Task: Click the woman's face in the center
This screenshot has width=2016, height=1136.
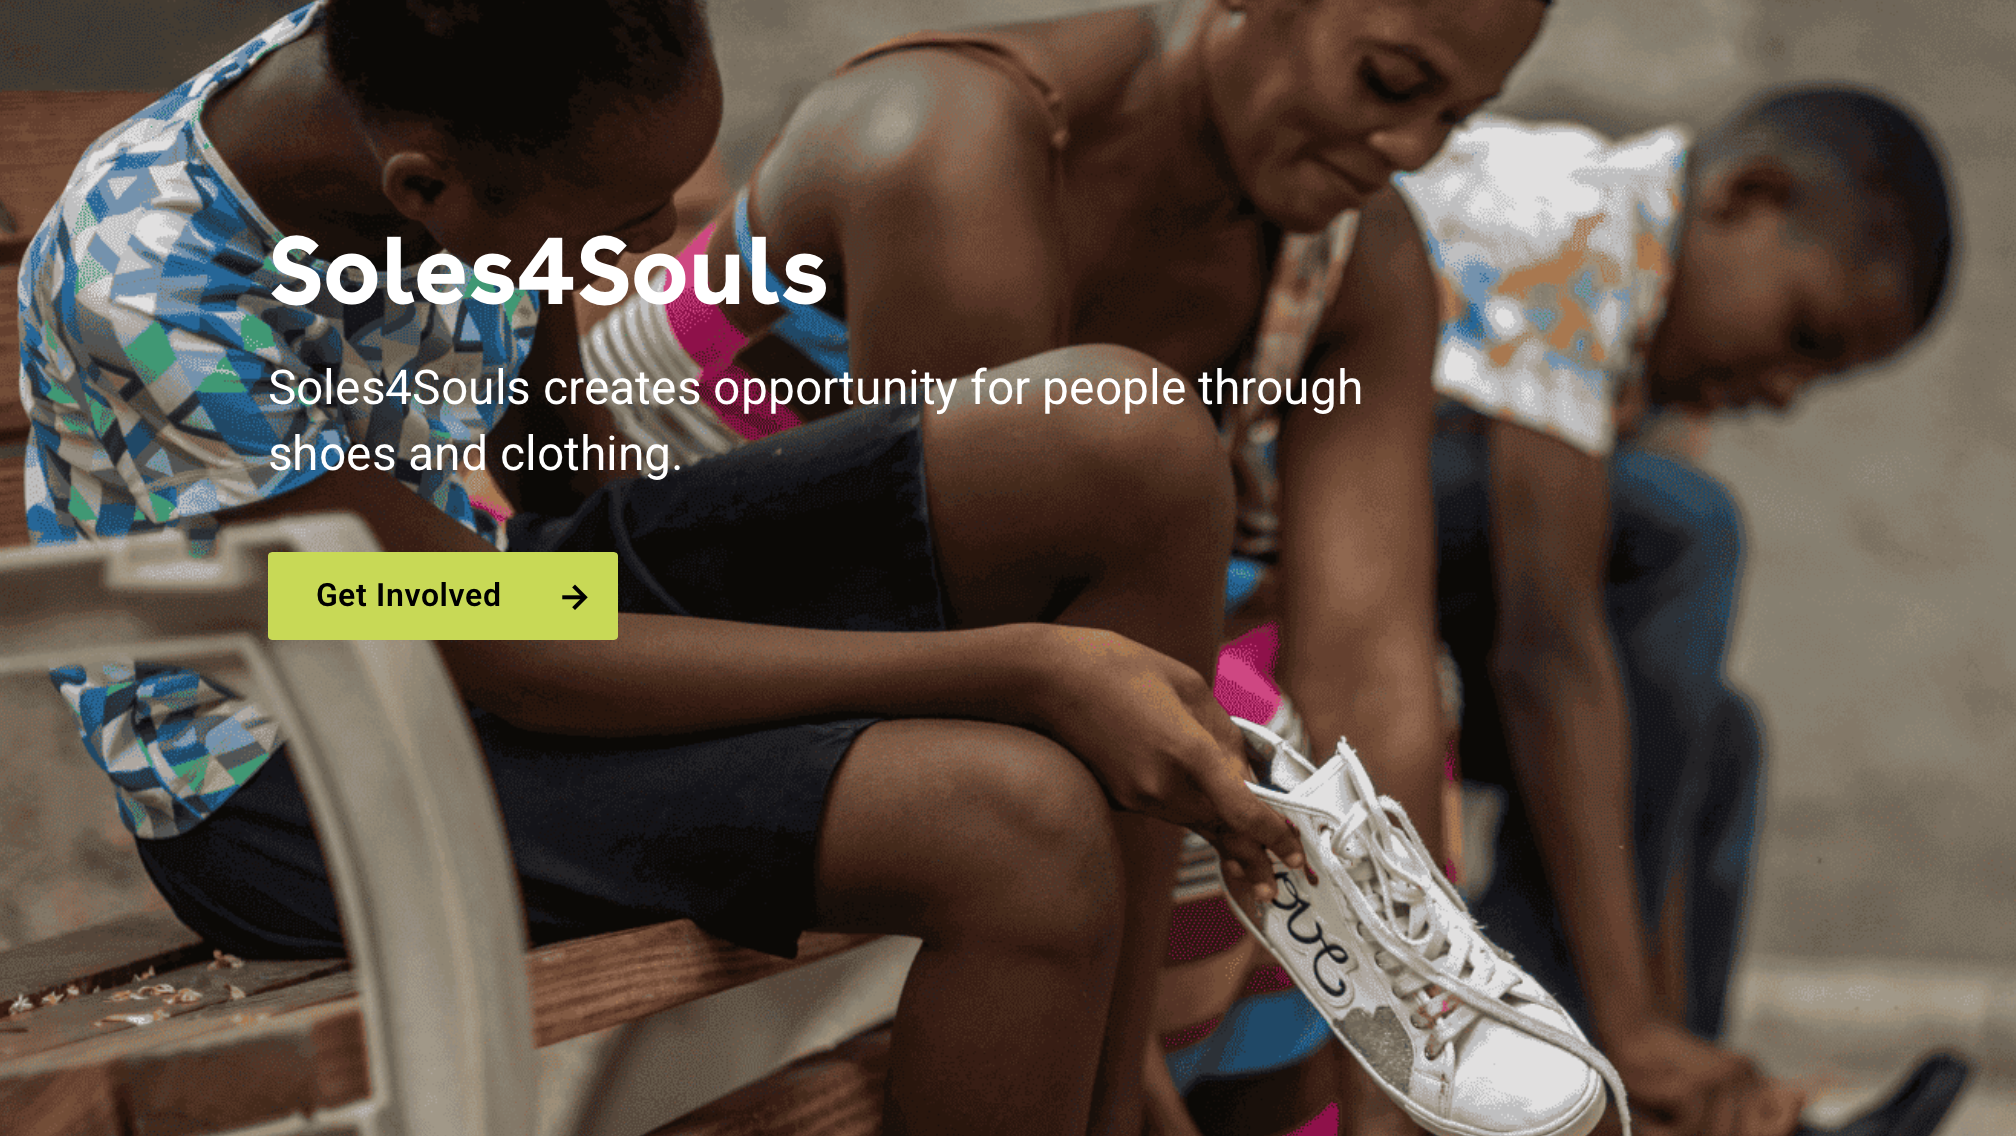Action: [x=1340, y=100]
